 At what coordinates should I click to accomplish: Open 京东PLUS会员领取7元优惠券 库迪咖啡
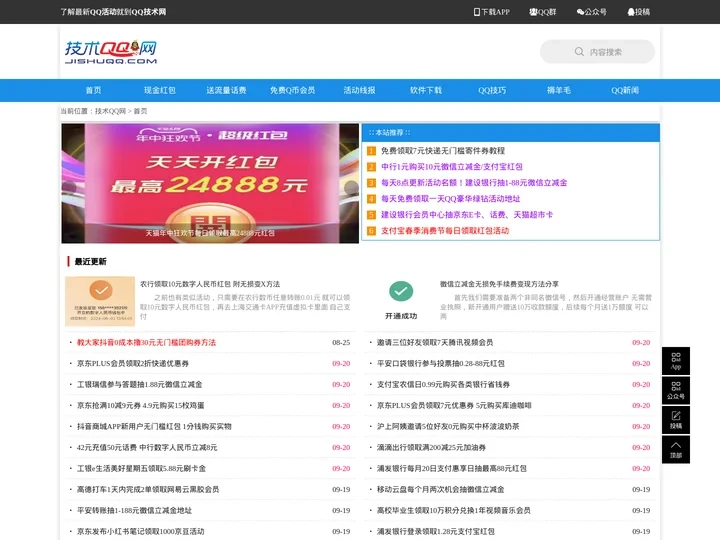[x=454, y=405]
